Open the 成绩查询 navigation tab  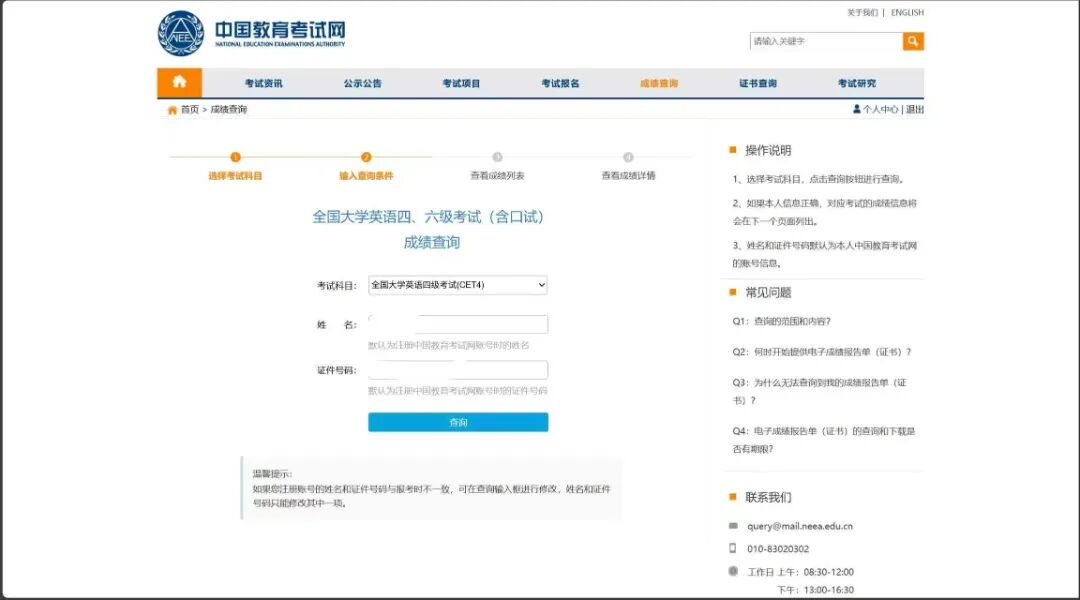[x=659, y=83]
